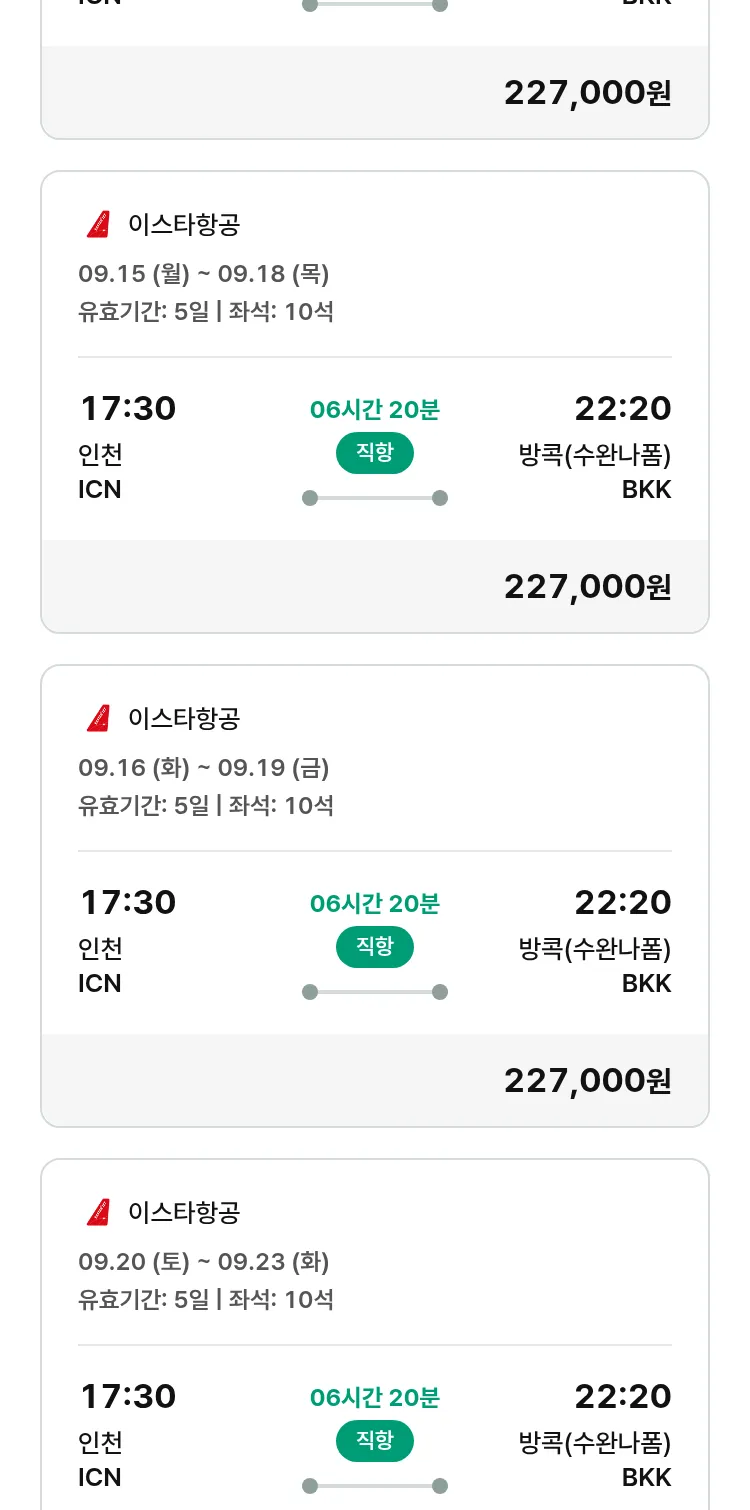Click 이스타항공 airline name in 09.15 card
The width and height of the screenshot is (750, 1510).
tap(184, 224)
